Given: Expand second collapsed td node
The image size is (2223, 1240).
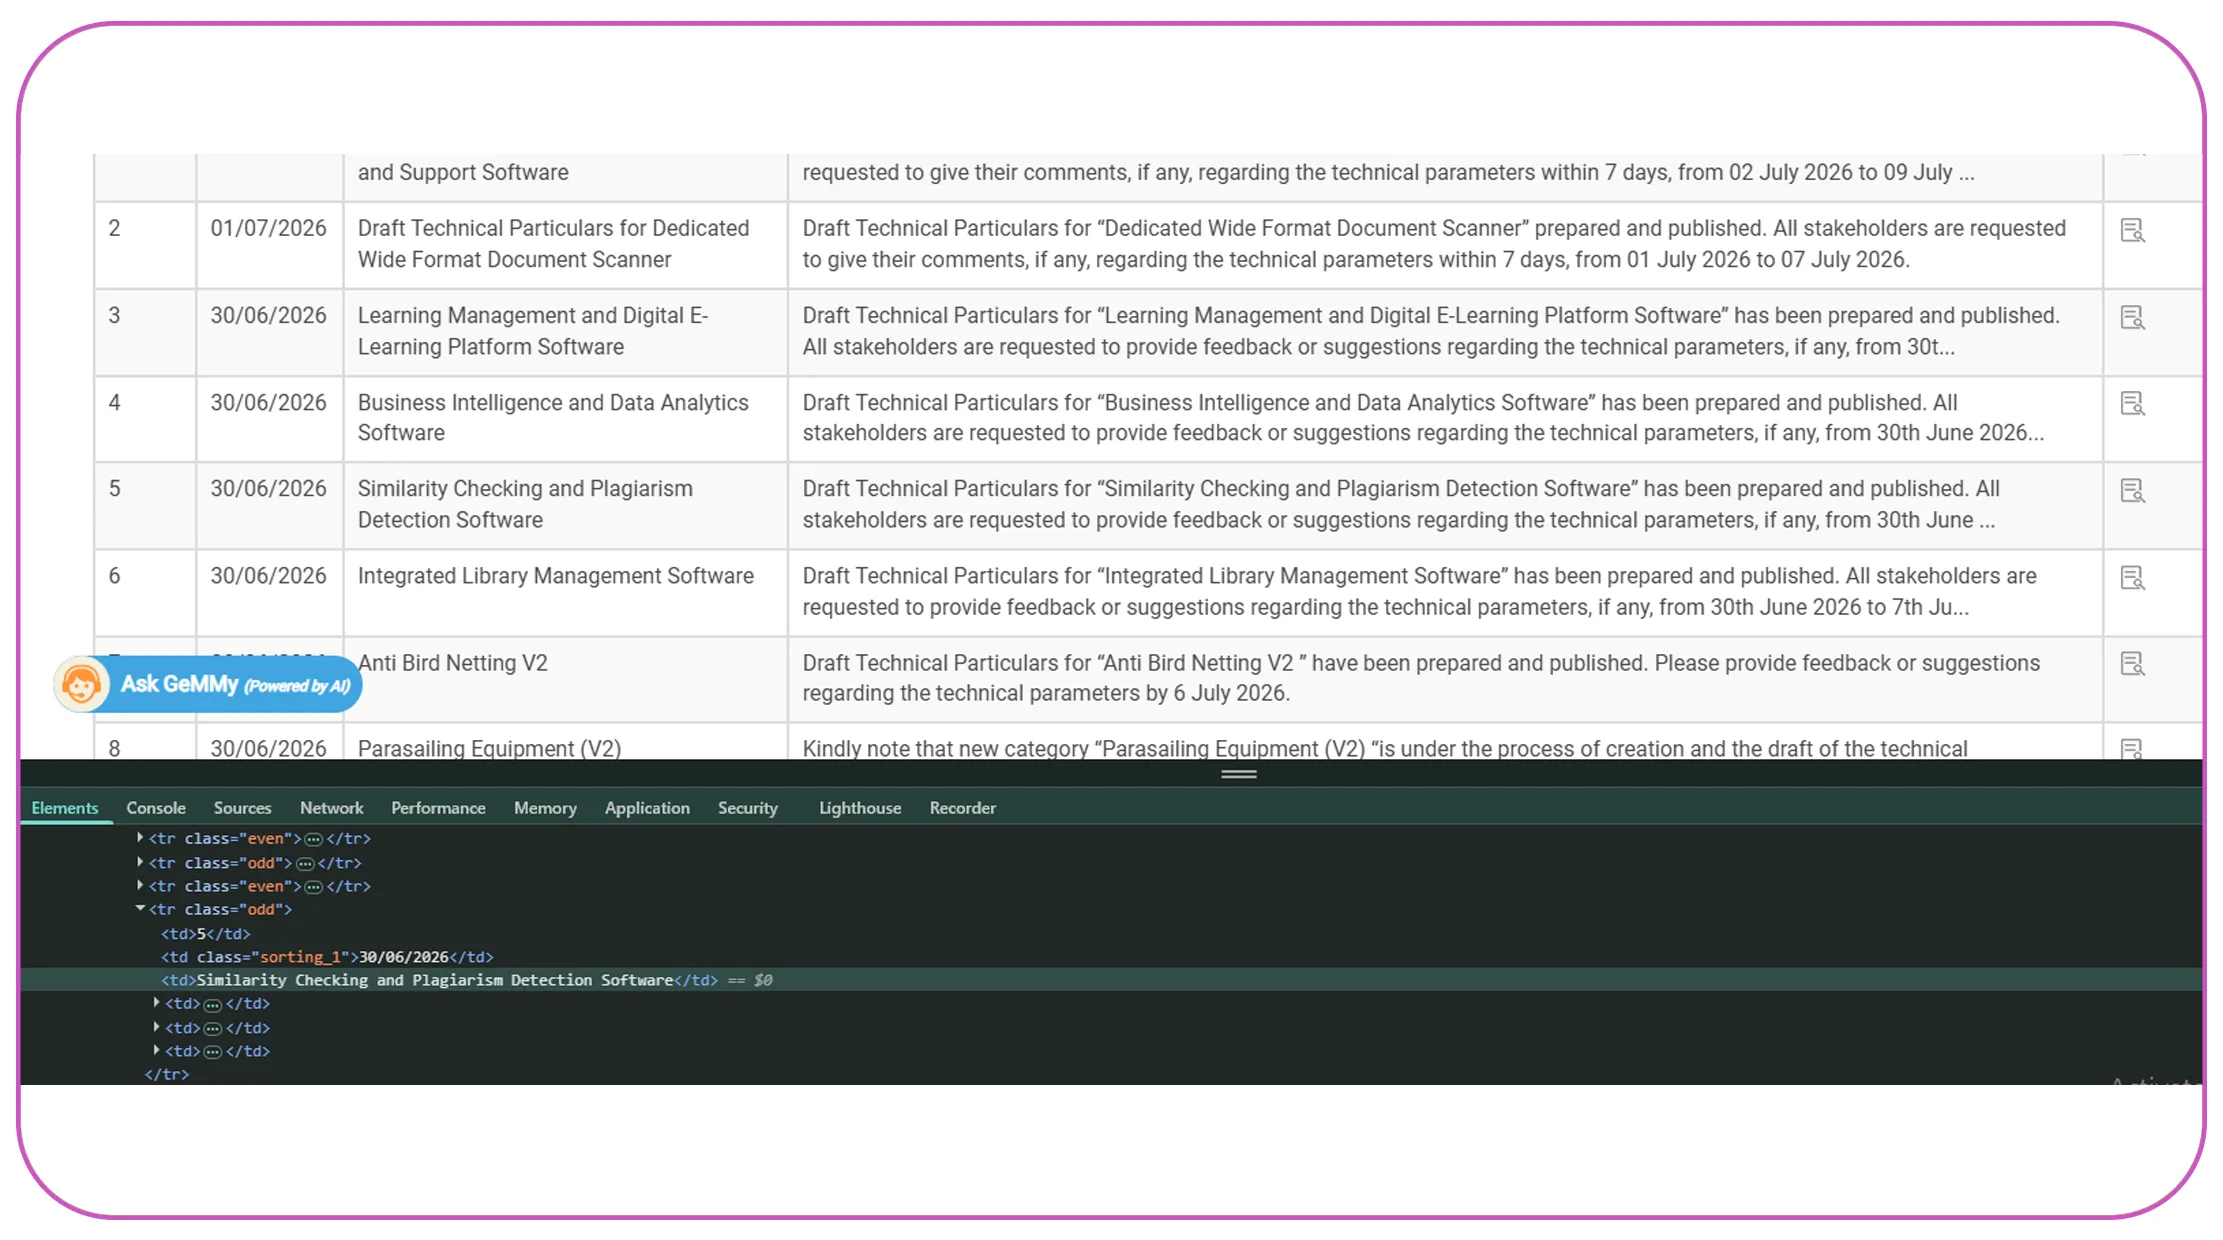Looking at the screenshot, I should (156, 1027).
